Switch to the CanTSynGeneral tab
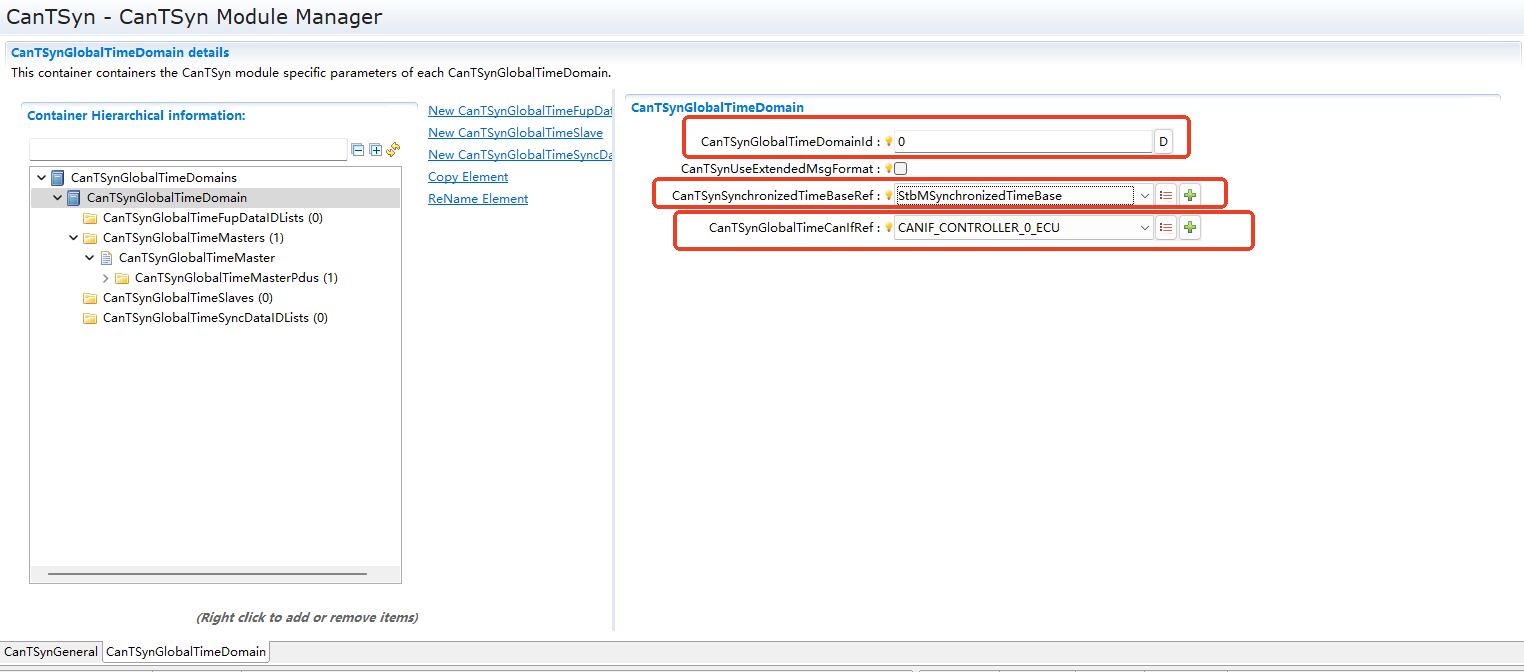Screen dimensions: 1524x672 [x=51, y=652]
